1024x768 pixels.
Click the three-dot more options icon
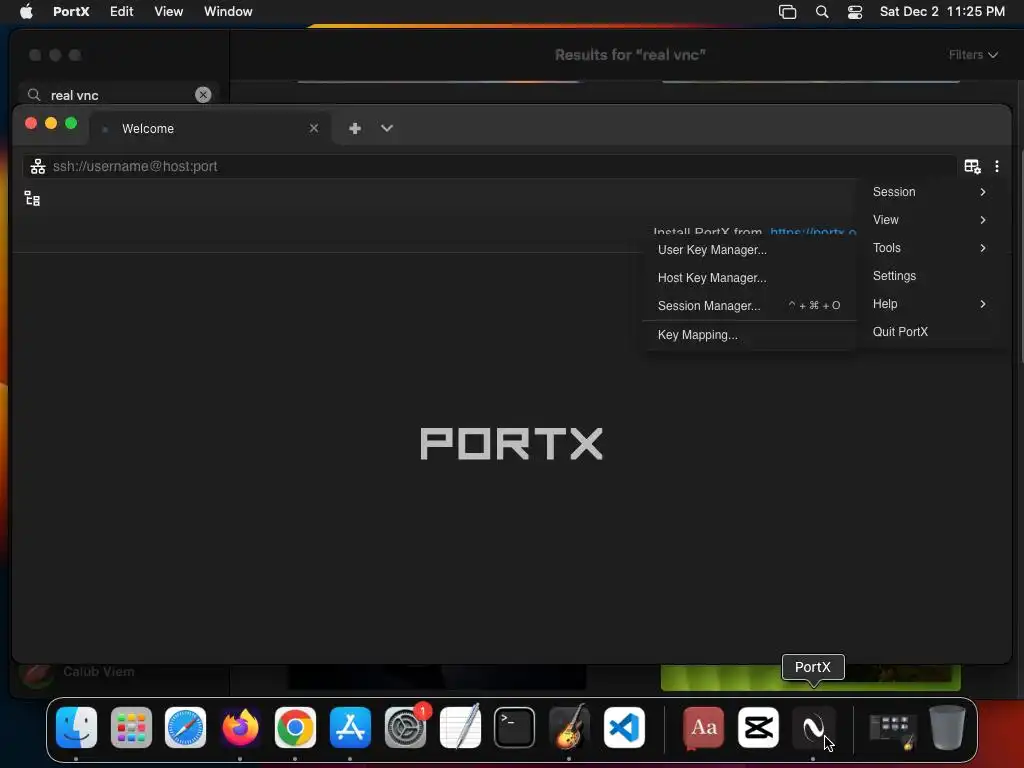[x=997, y=167]
